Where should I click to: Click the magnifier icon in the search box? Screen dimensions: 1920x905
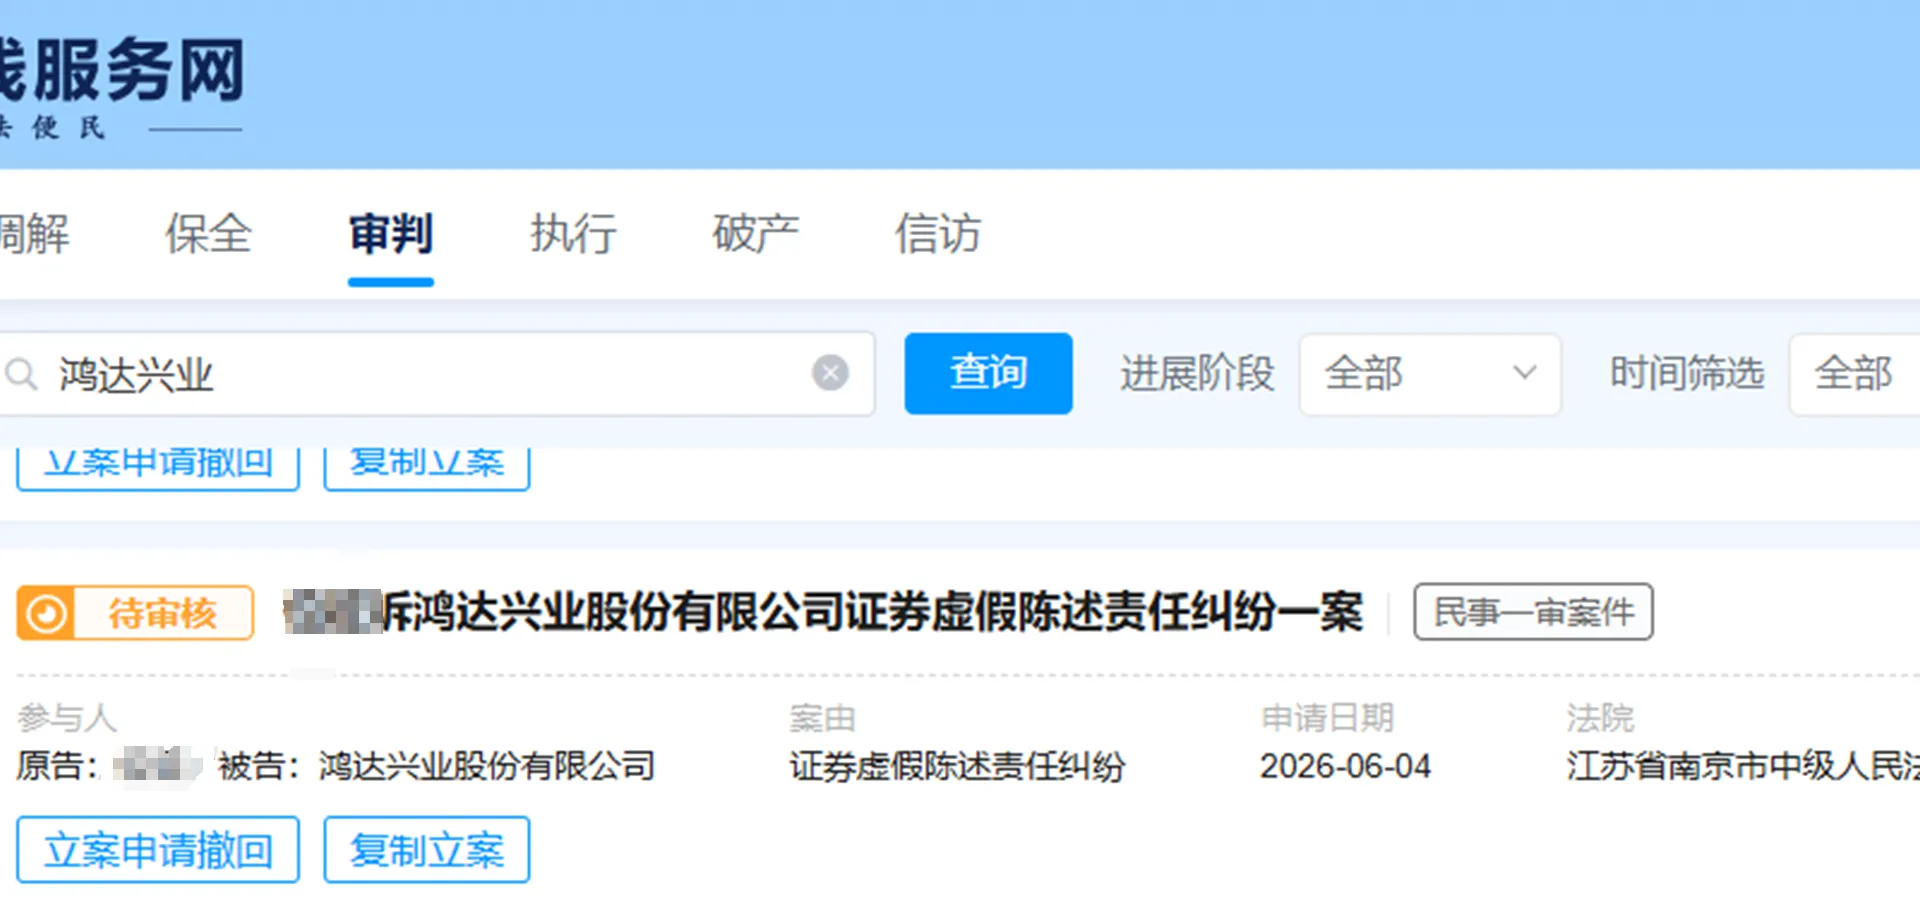21,374
